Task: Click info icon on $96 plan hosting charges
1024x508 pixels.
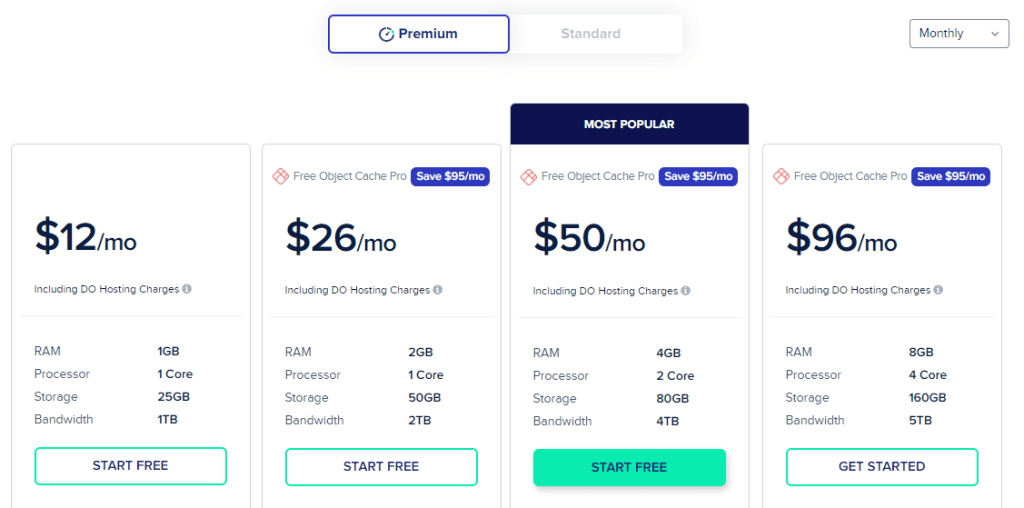Action: pyautogui.click(x=937, y=290)
